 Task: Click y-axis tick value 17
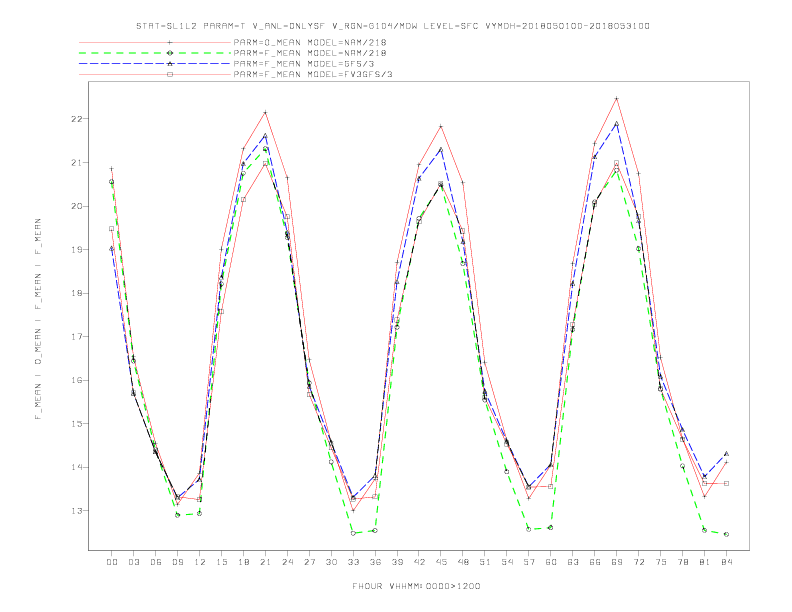pos(77,336)
